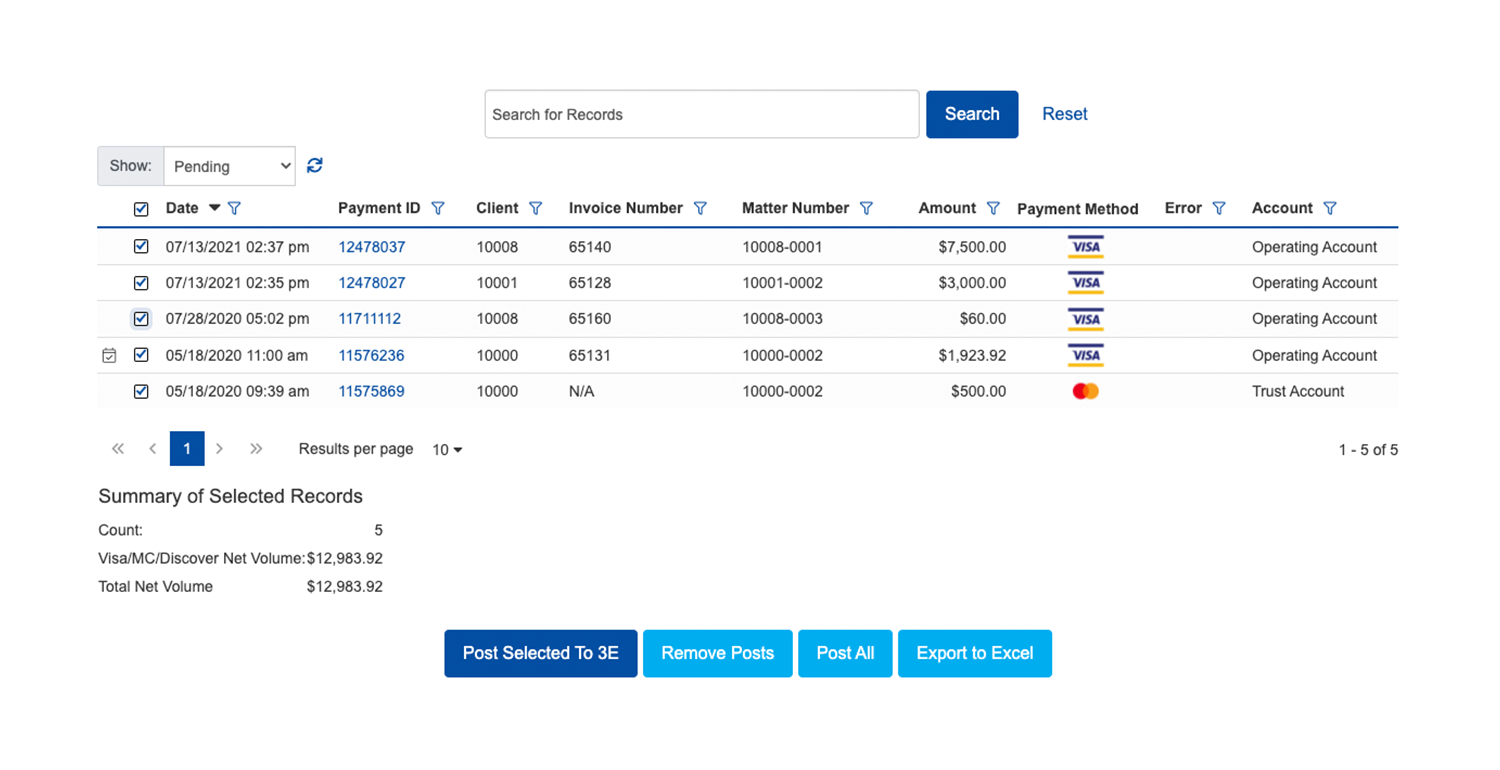Open the Invoice Number filter icon
This screenshot has height=770, width=1500.
coord(700,208)
